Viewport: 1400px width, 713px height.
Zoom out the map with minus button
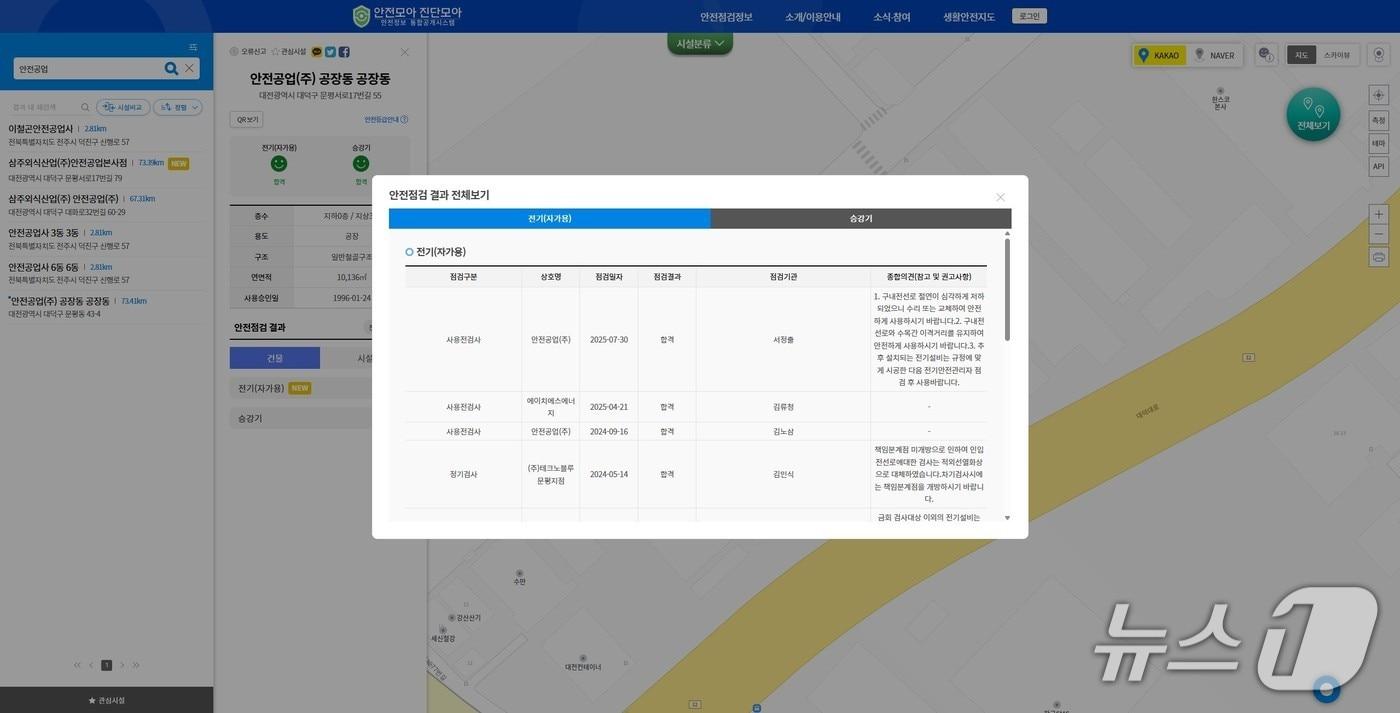1379,235
